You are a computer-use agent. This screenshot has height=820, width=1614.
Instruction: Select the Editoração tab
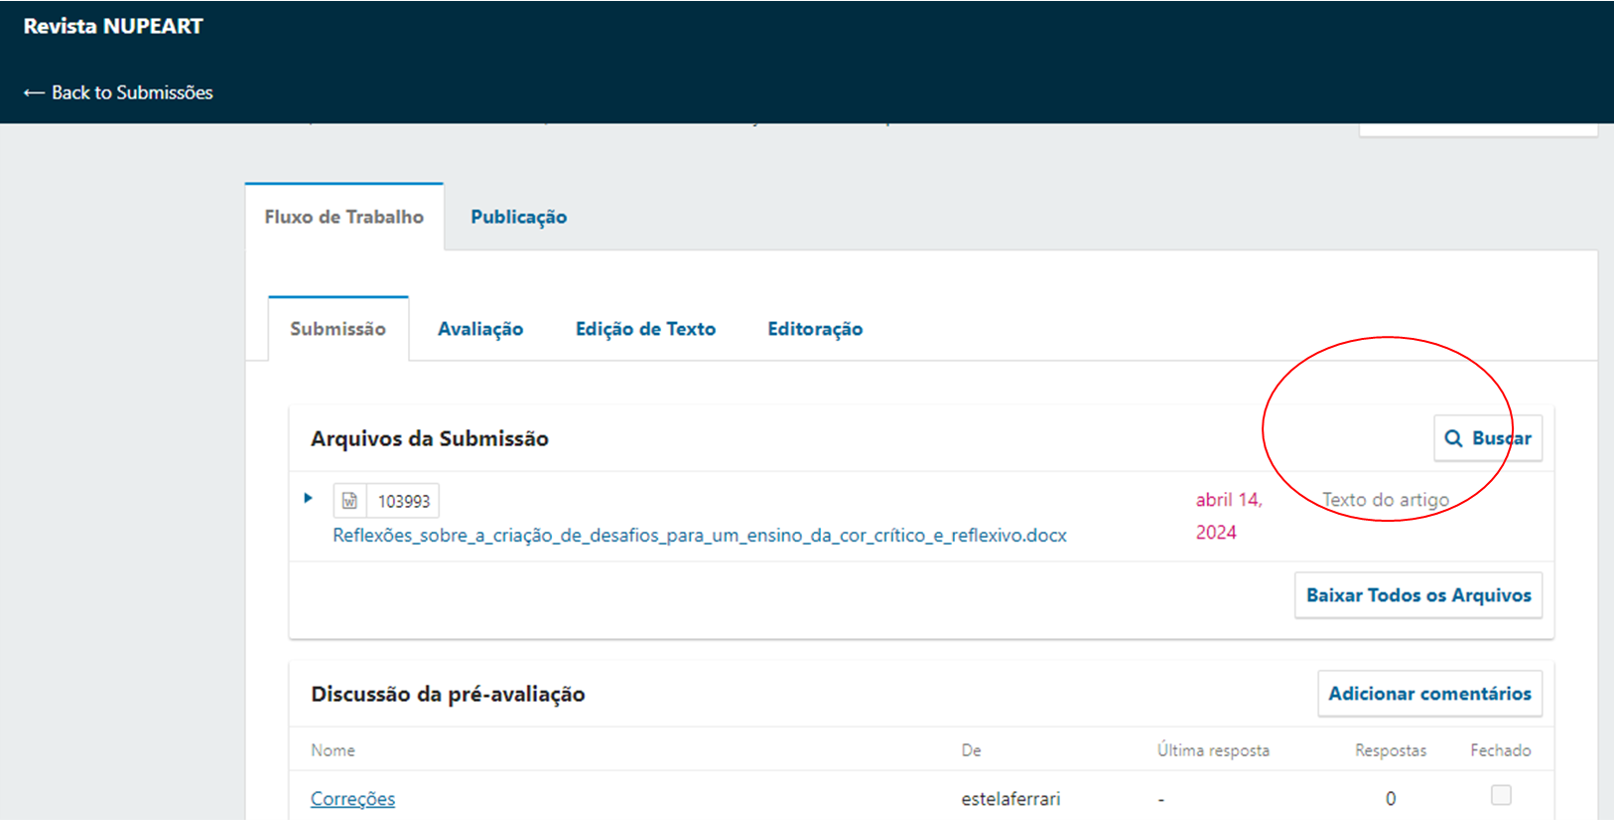click(814, 329)
